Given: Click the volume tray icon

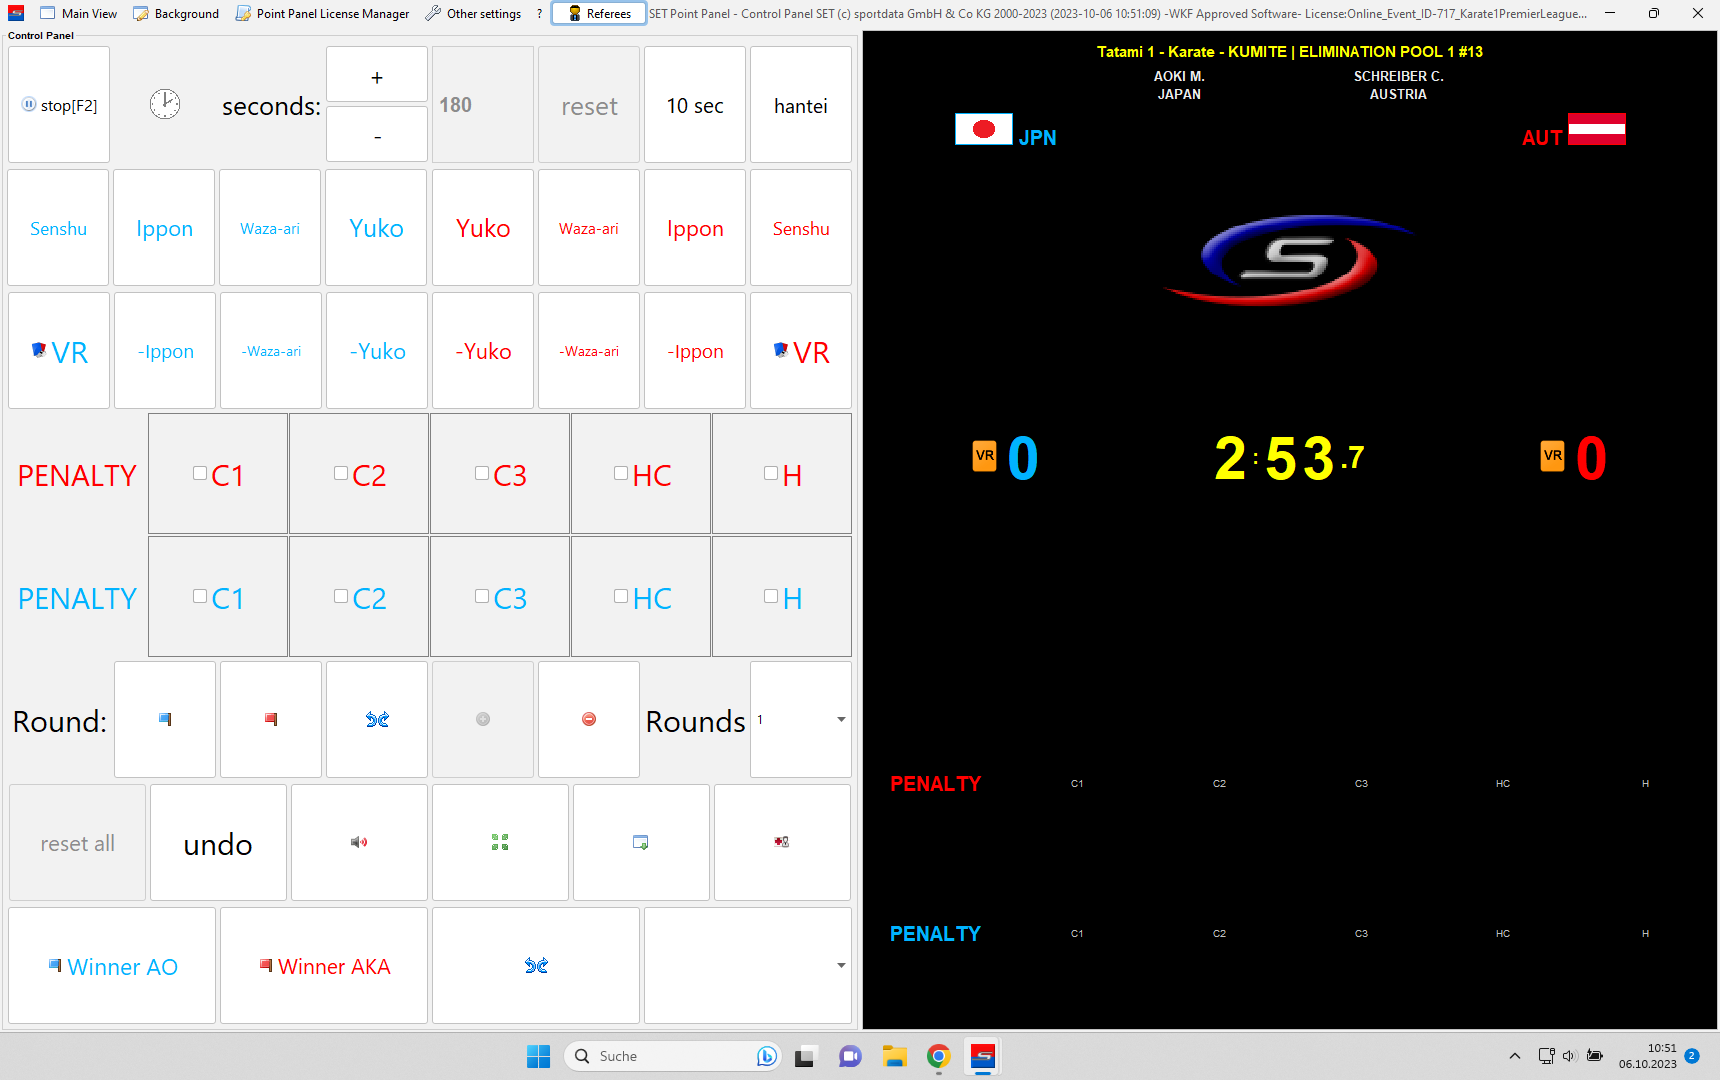Looking at the screenshot, I should coord(1569,1056).
